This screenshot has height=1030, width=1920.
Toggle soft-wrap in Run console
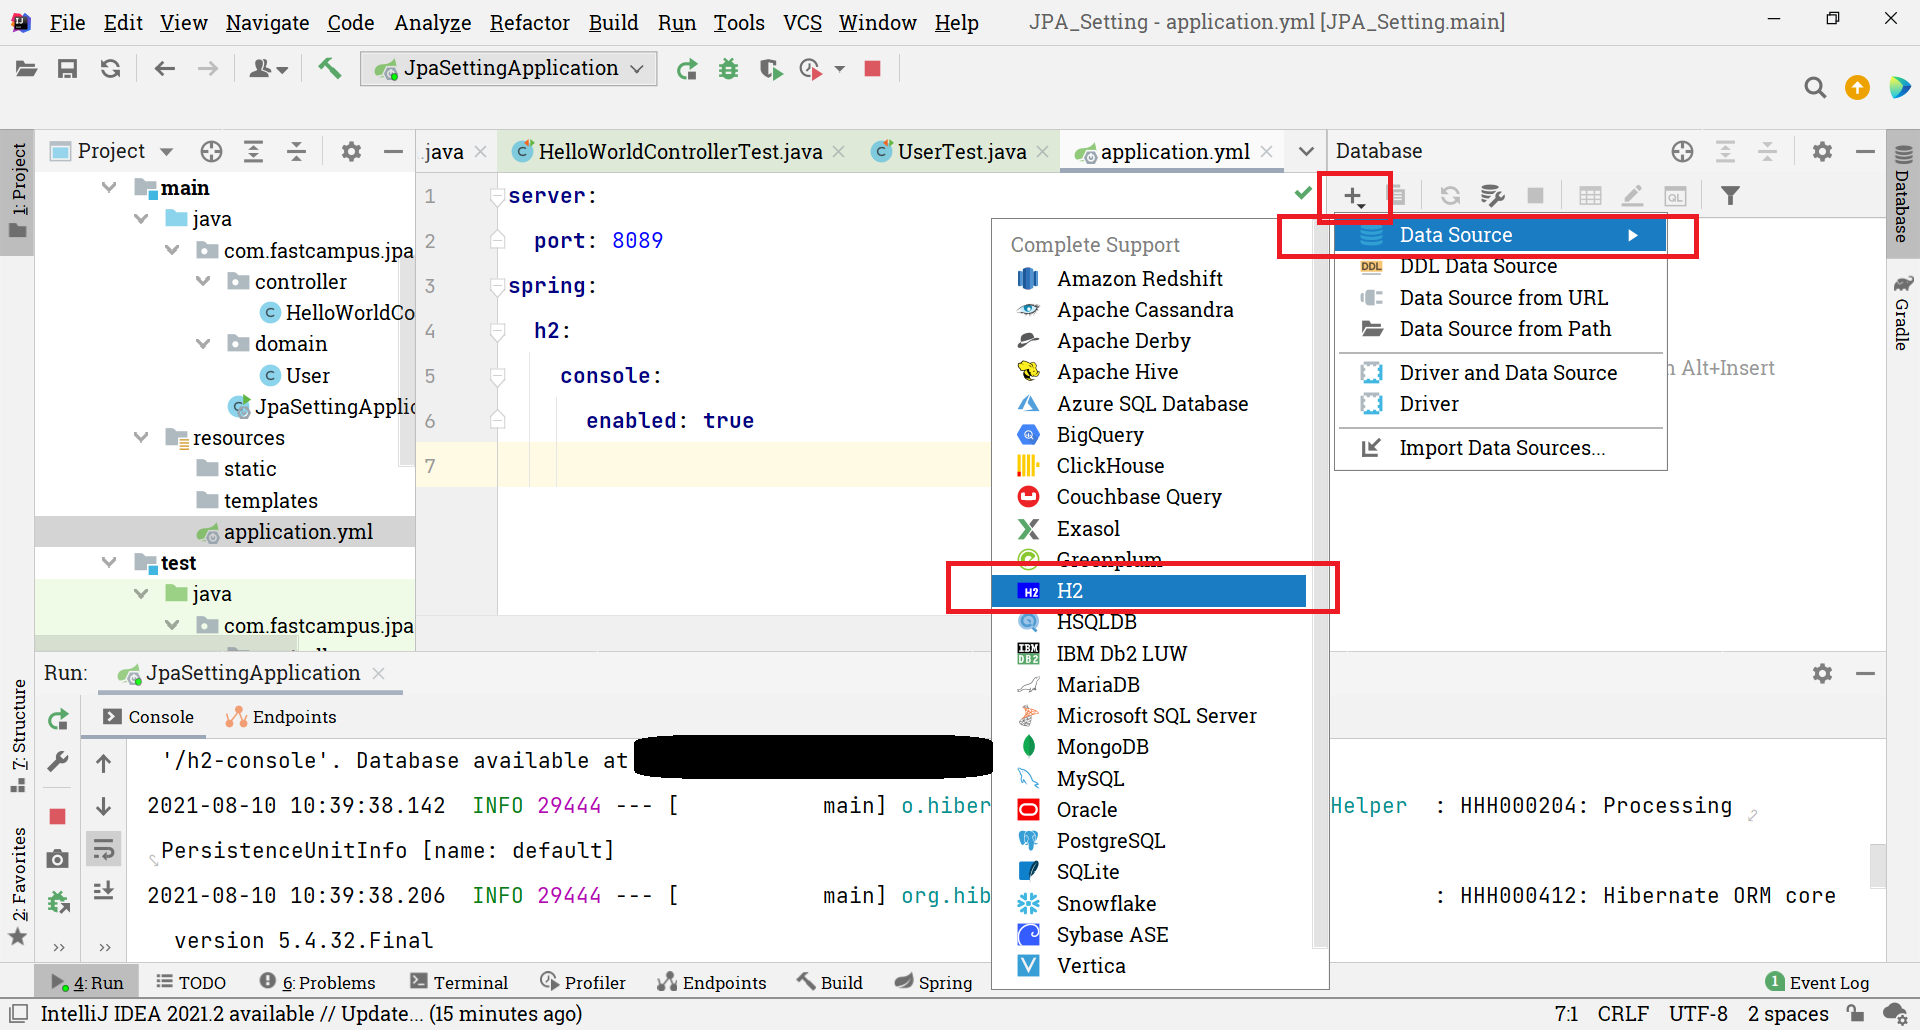tap(103, 850)
